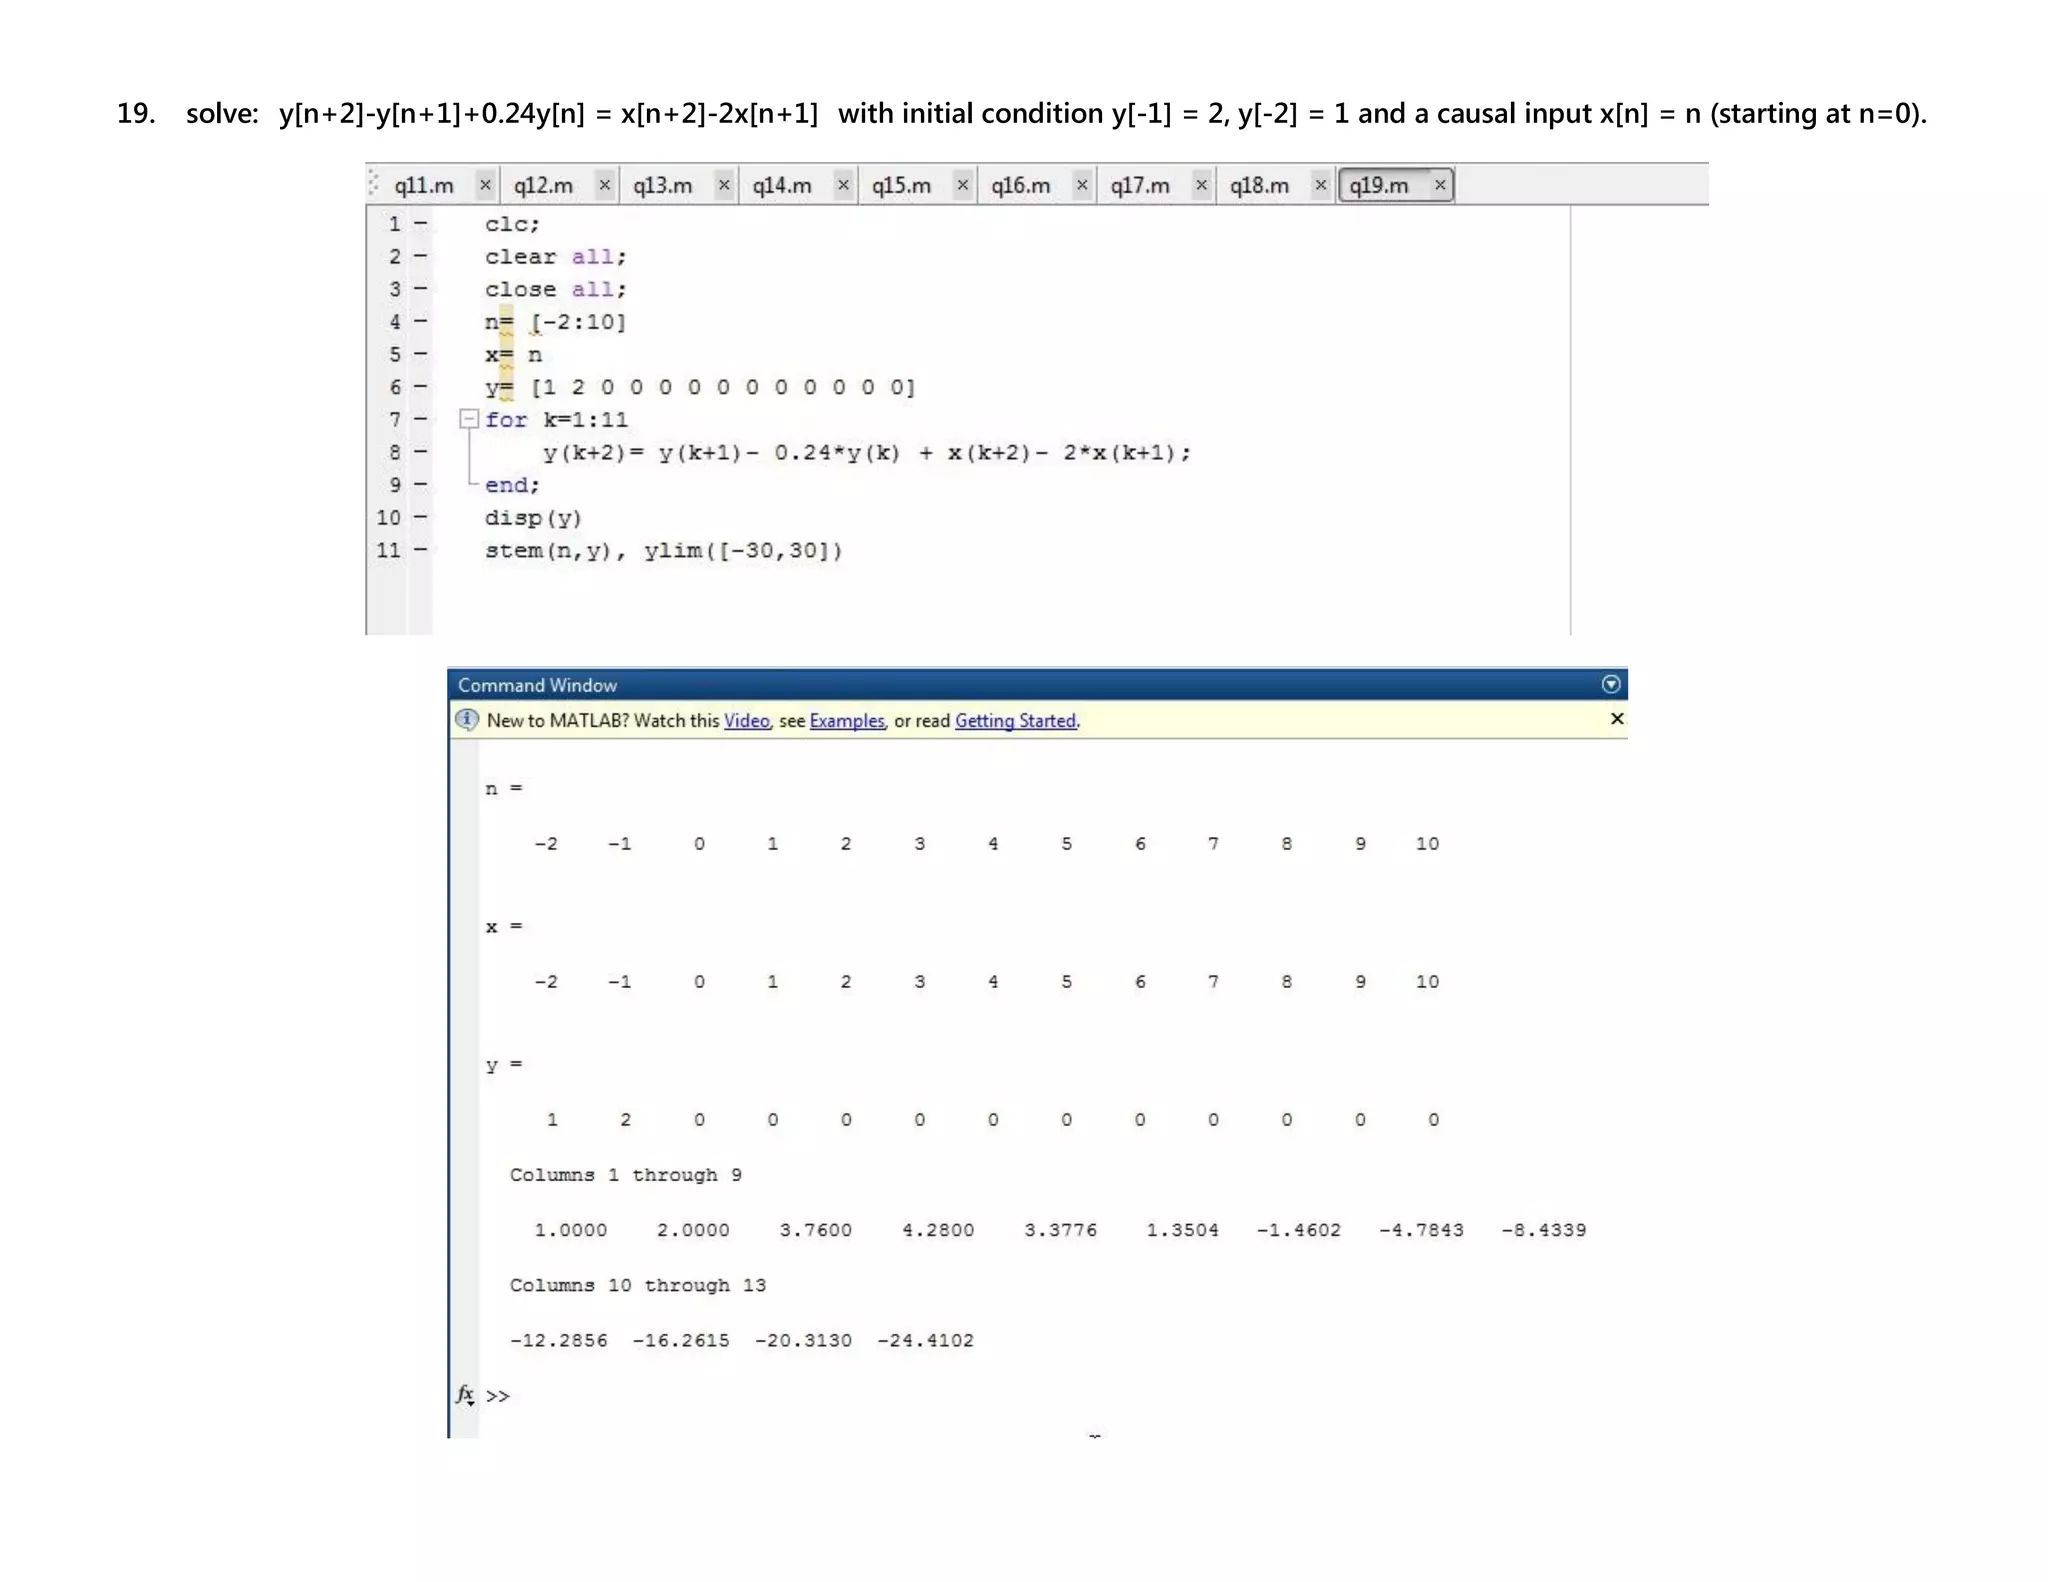Select the active q19.m tab

[x=1379, y=186]
